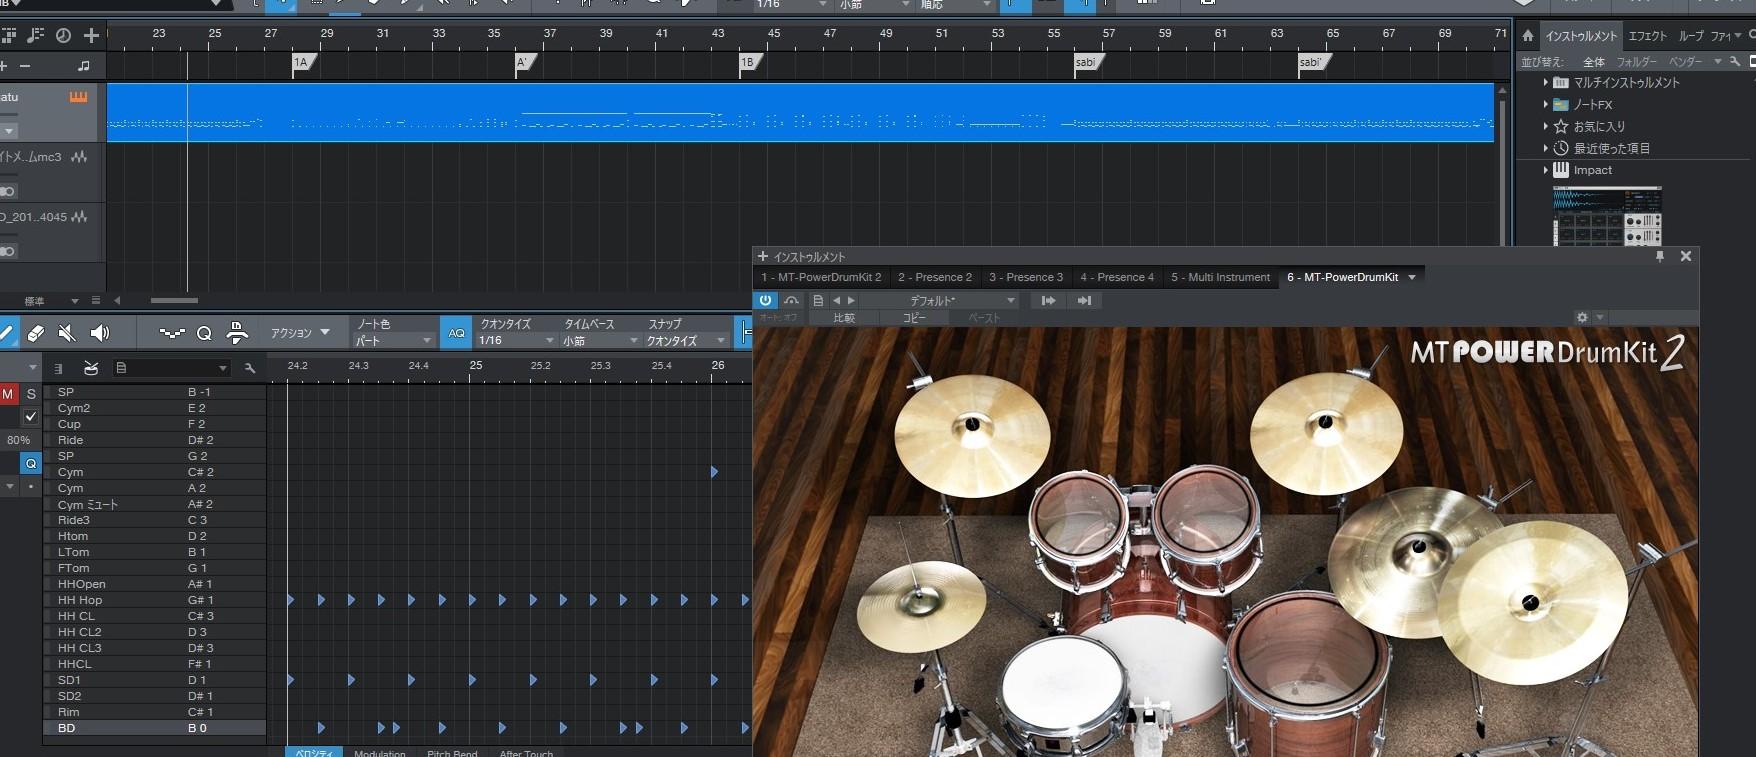Toggle the checkbox below the S button
Image resolution: width=1756 pixels, height=757 pixels.
[x=31, y=416]
